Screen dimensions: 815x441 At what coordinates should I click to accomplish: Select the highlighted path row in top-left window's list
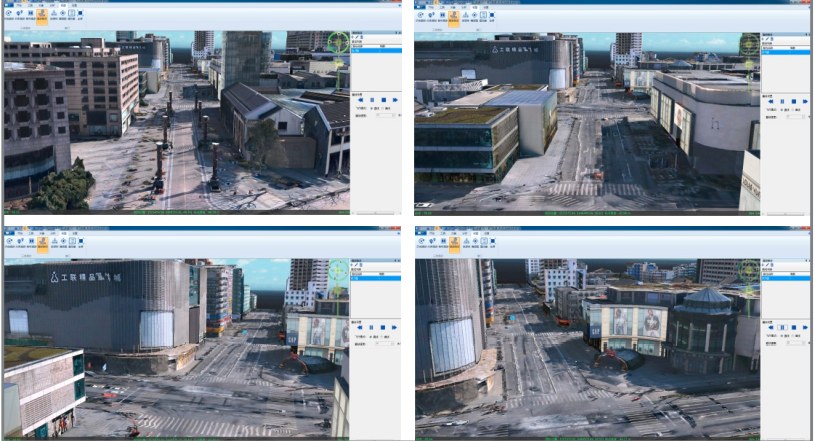click(x=376, y=50)
